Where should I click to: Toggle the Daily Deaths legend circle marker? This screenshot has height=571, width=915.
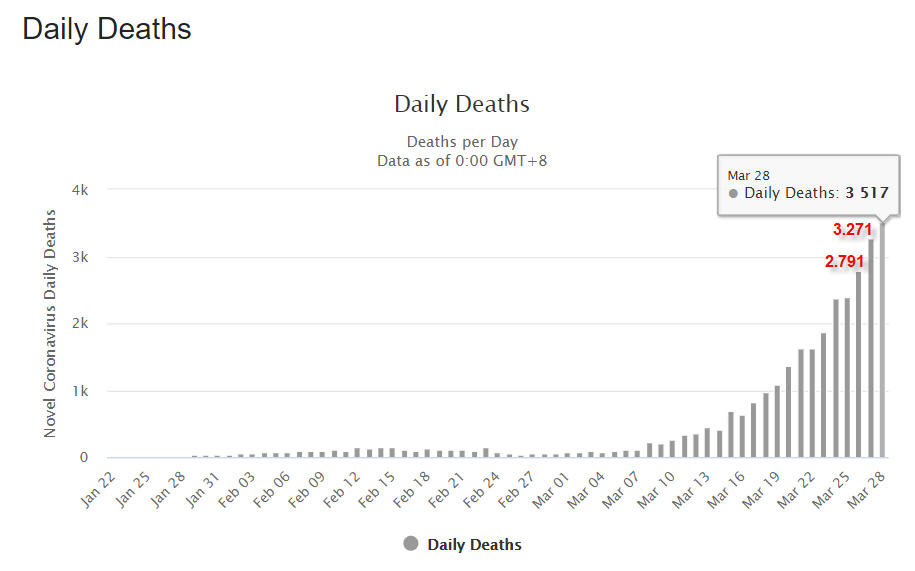tap(411, 544)
